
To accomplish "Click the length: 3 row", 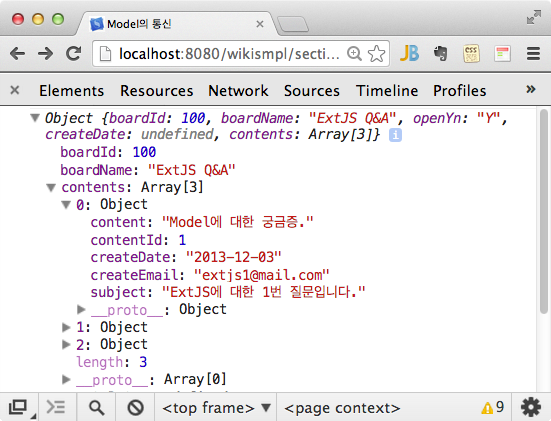I will coord(112,362).
